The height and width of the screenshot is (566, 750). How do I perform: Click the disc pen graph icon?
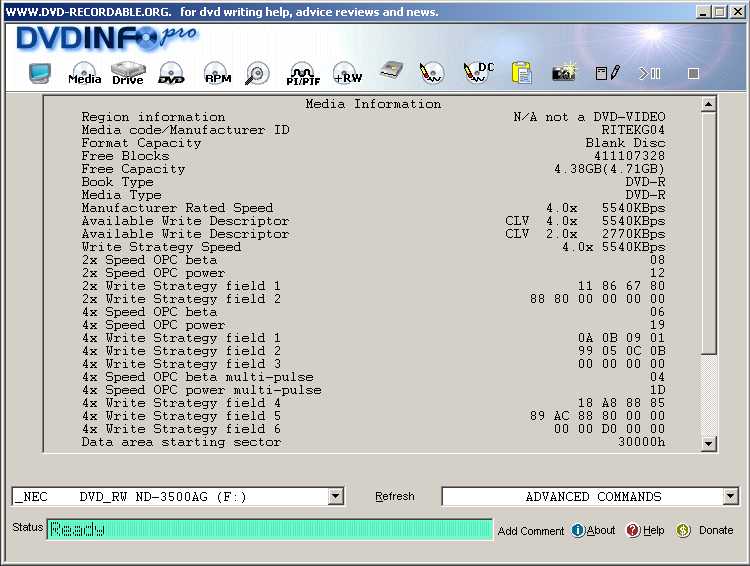point(431,73)
